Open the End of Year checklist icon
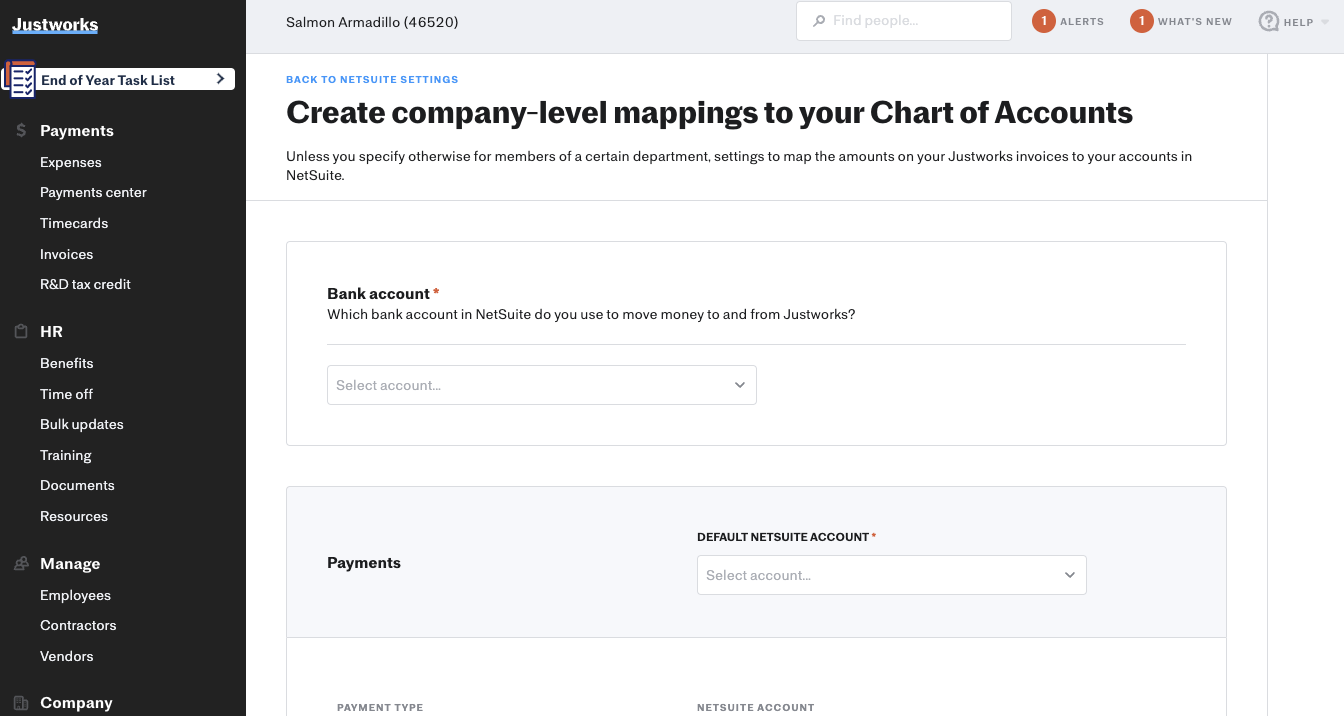This screenshot has width=1344, height=716. [20, 80]
